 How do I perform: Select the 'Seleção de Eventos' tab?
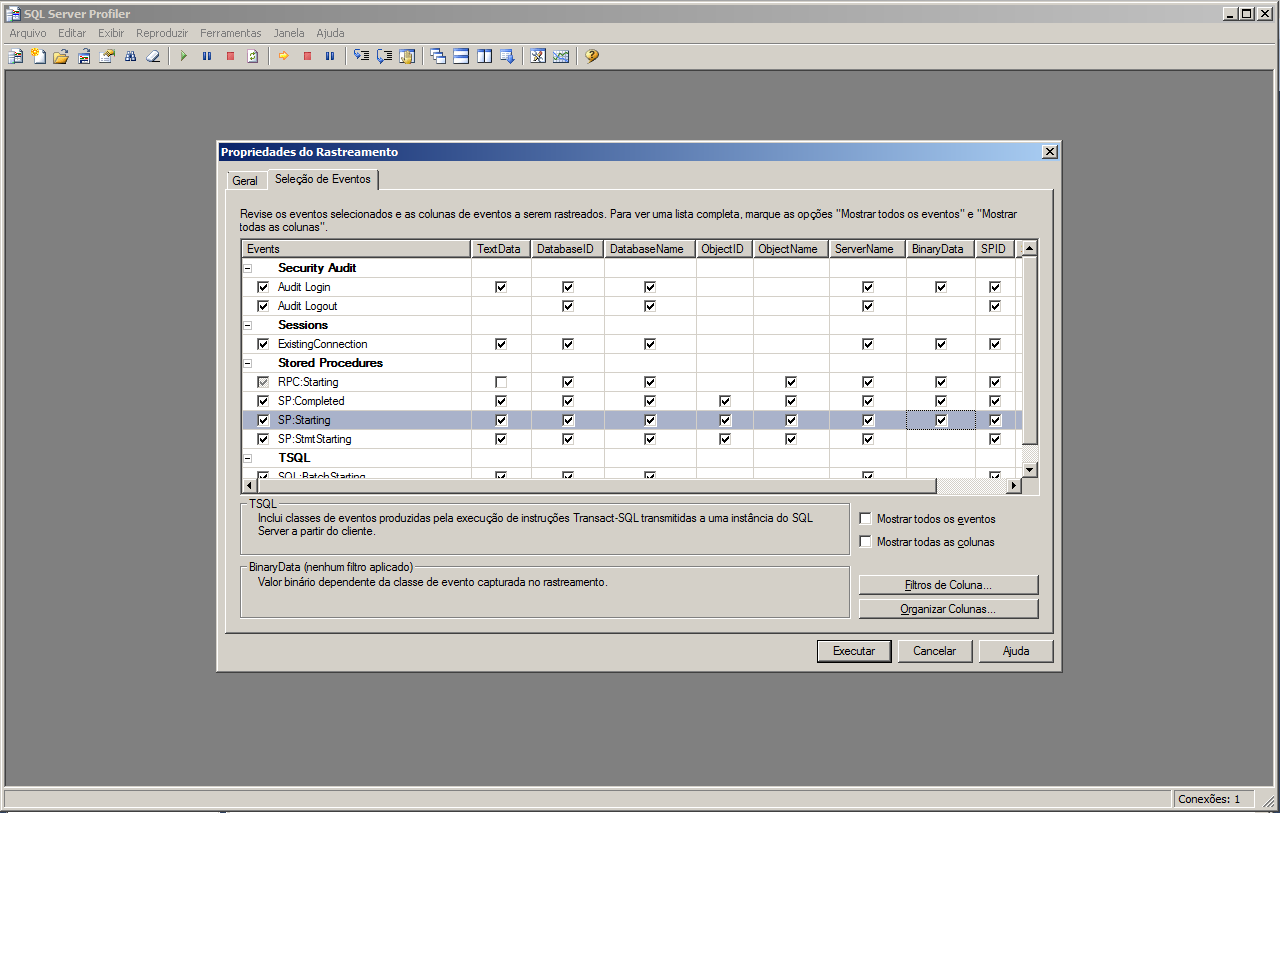pos(323,179)
